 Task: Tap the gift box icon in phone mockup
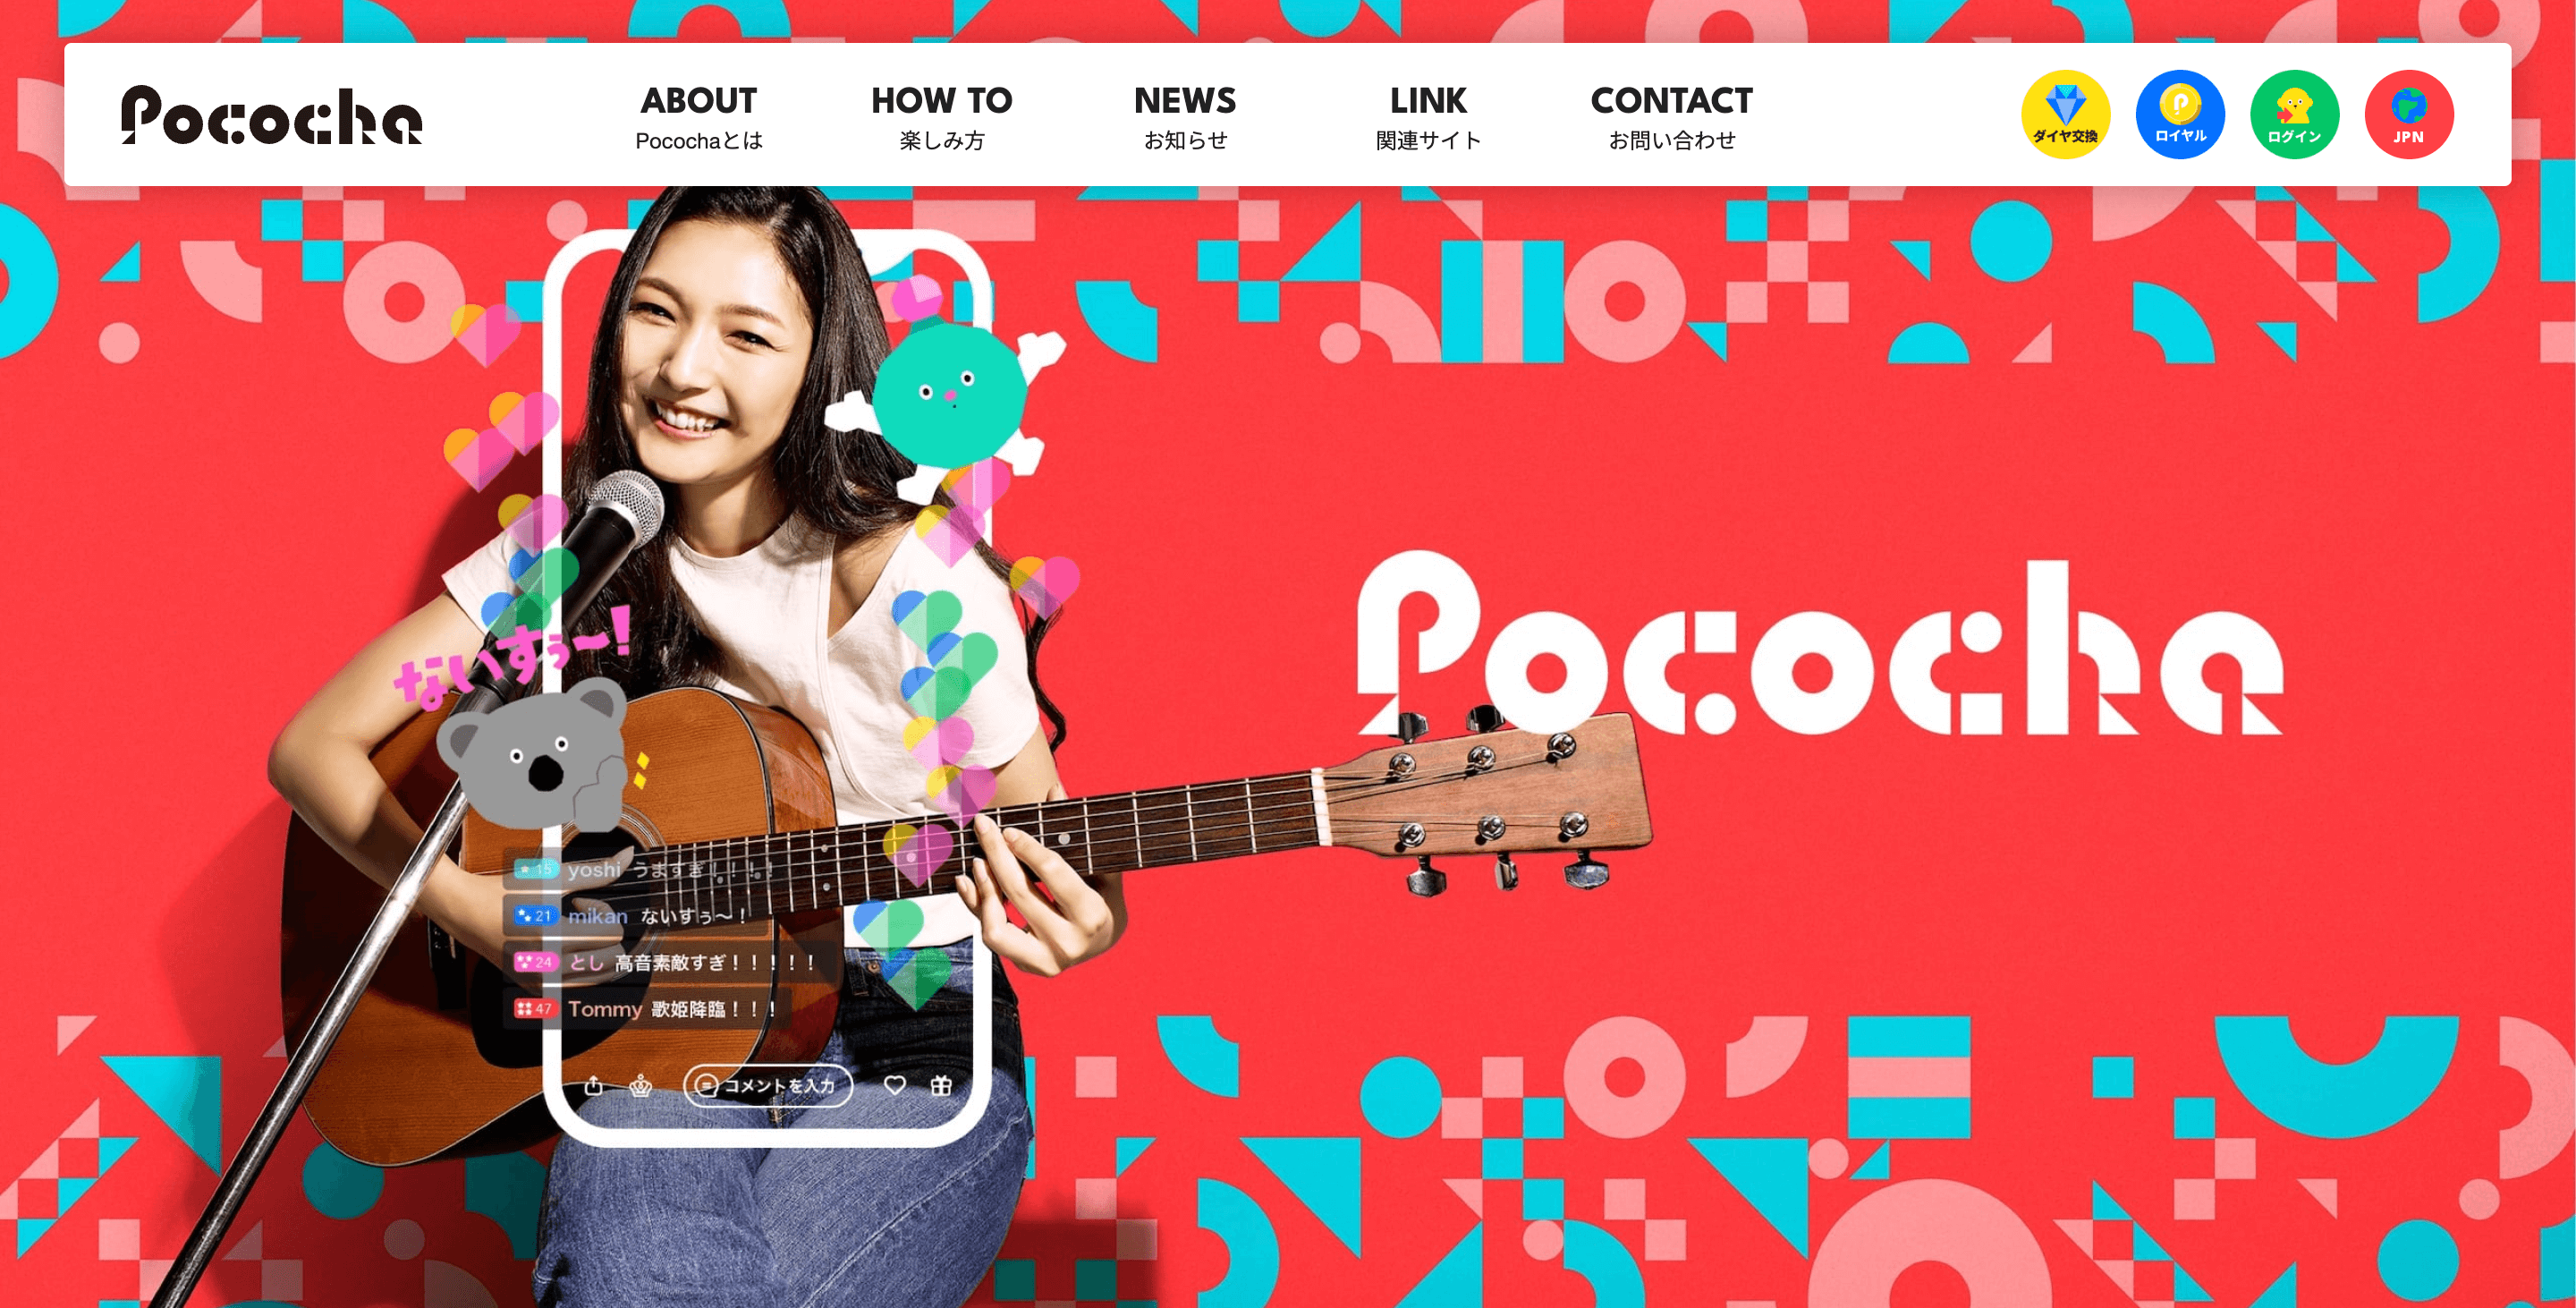(941, 1085)
